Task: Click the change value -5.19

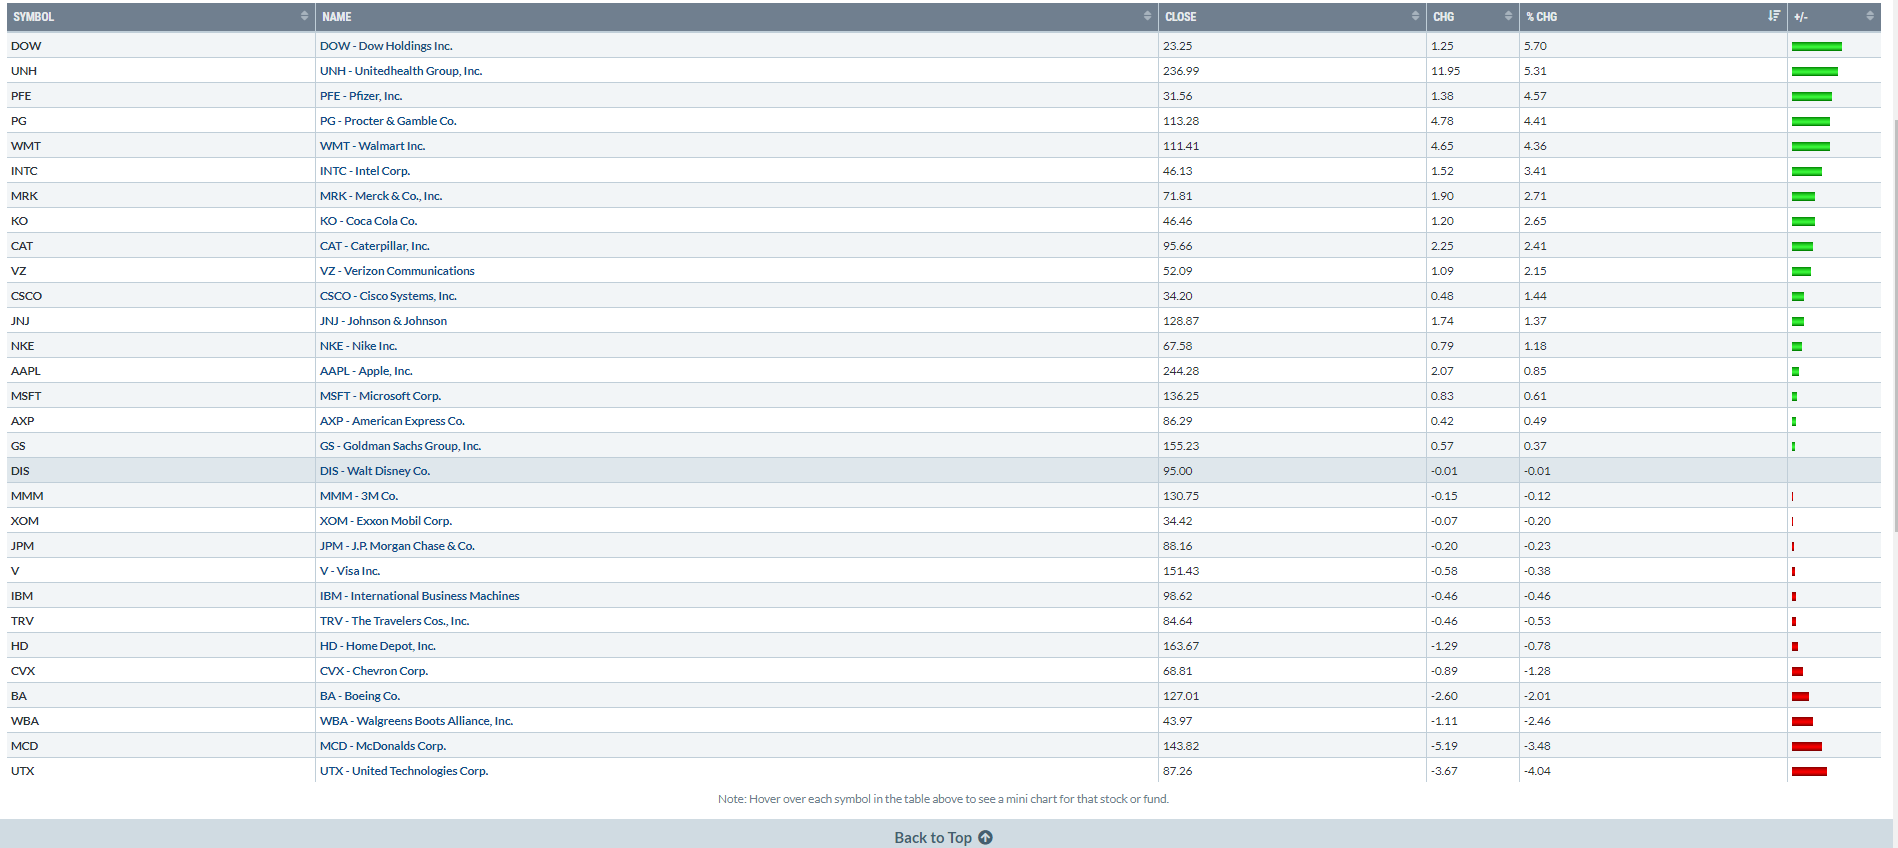Action: coord(1444,746)
